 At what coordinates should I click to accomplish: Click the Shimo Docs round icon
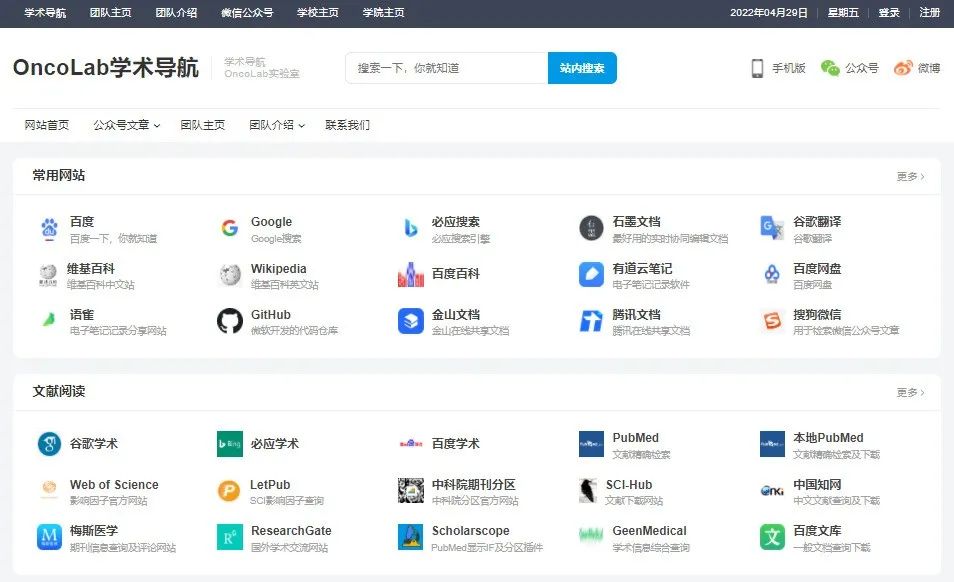pyautogui.click(x=591, y=228)
